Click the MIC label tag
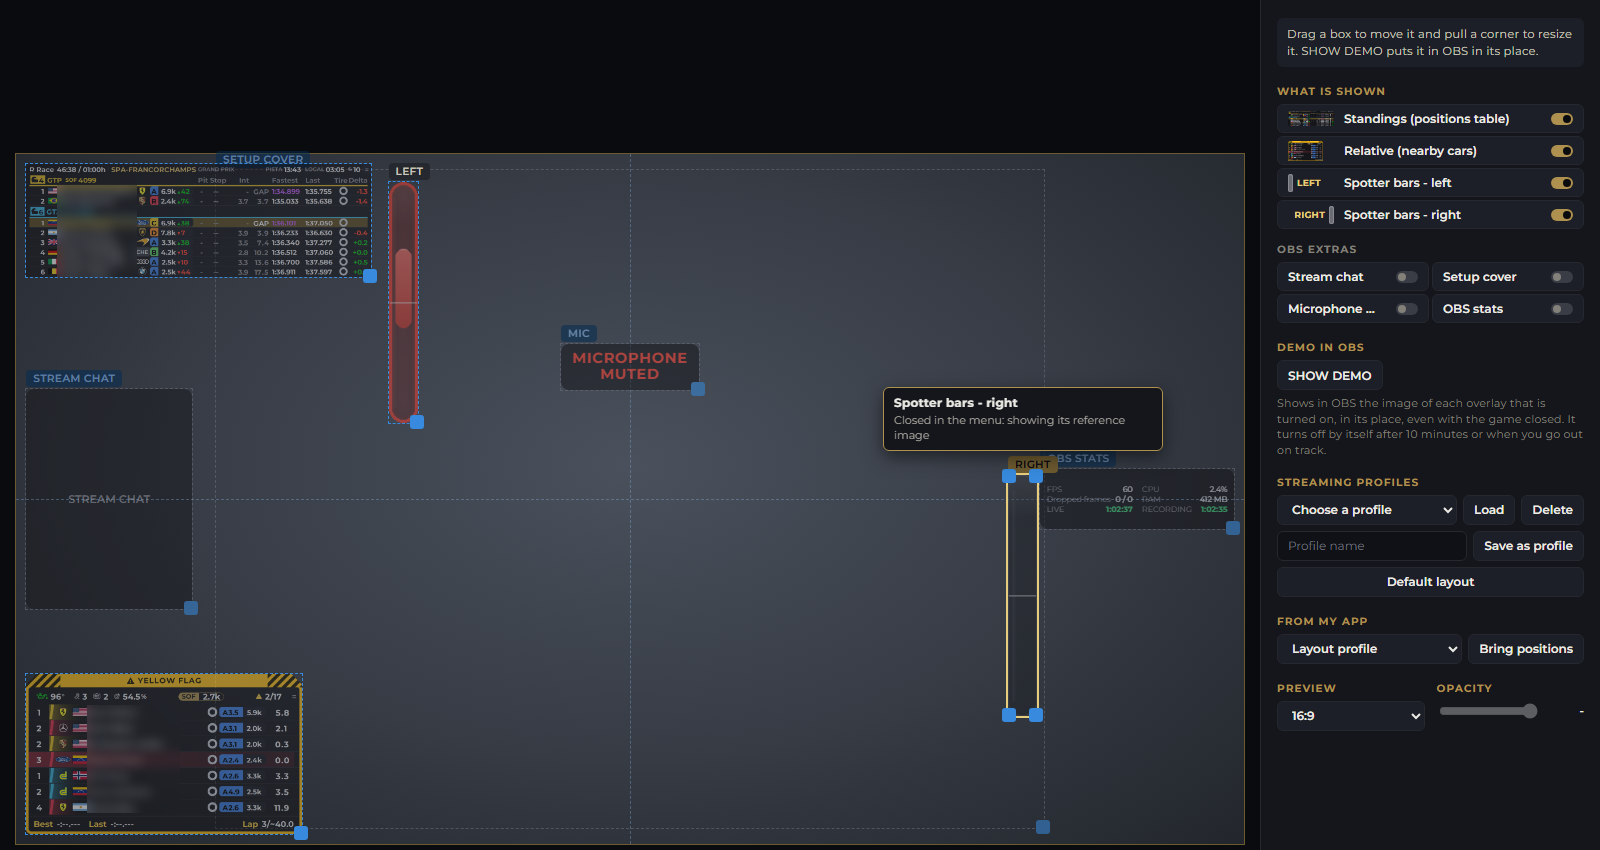The image size is (1600, 850). 579,334
